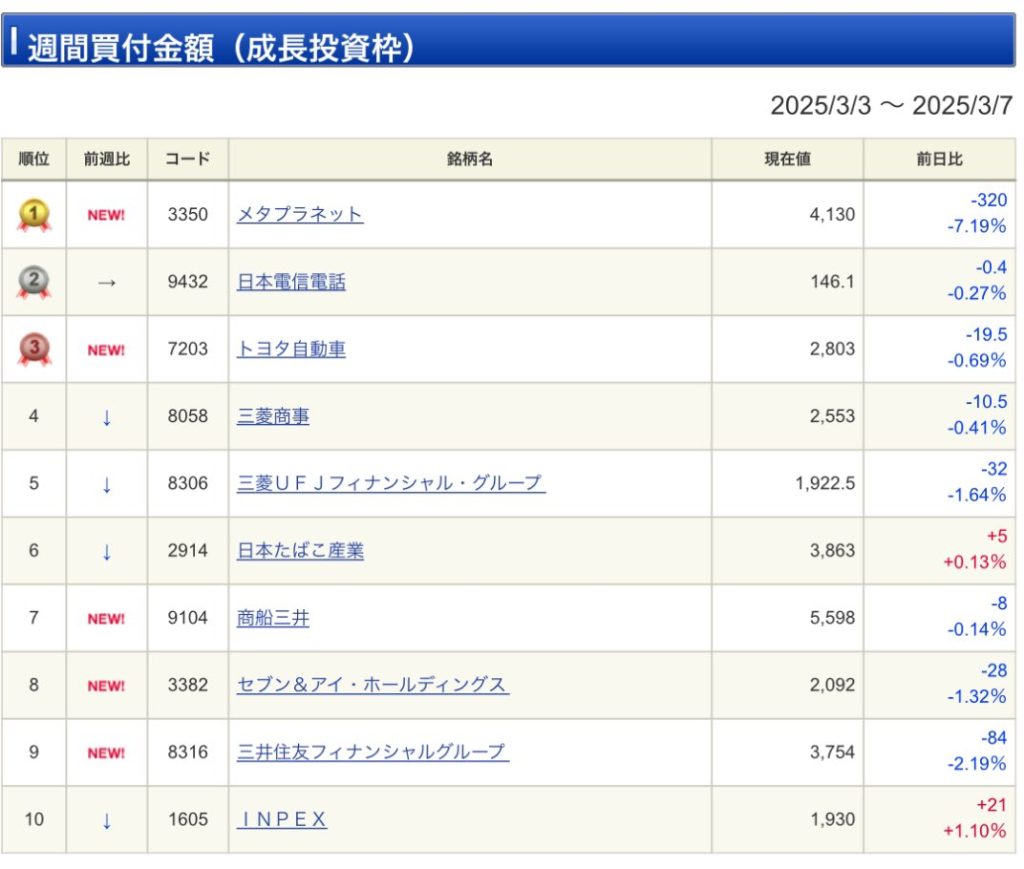This screenshot has width=1024, height=869.
Task: Open the メタプラネット stock link
Action: pos(300,215)
